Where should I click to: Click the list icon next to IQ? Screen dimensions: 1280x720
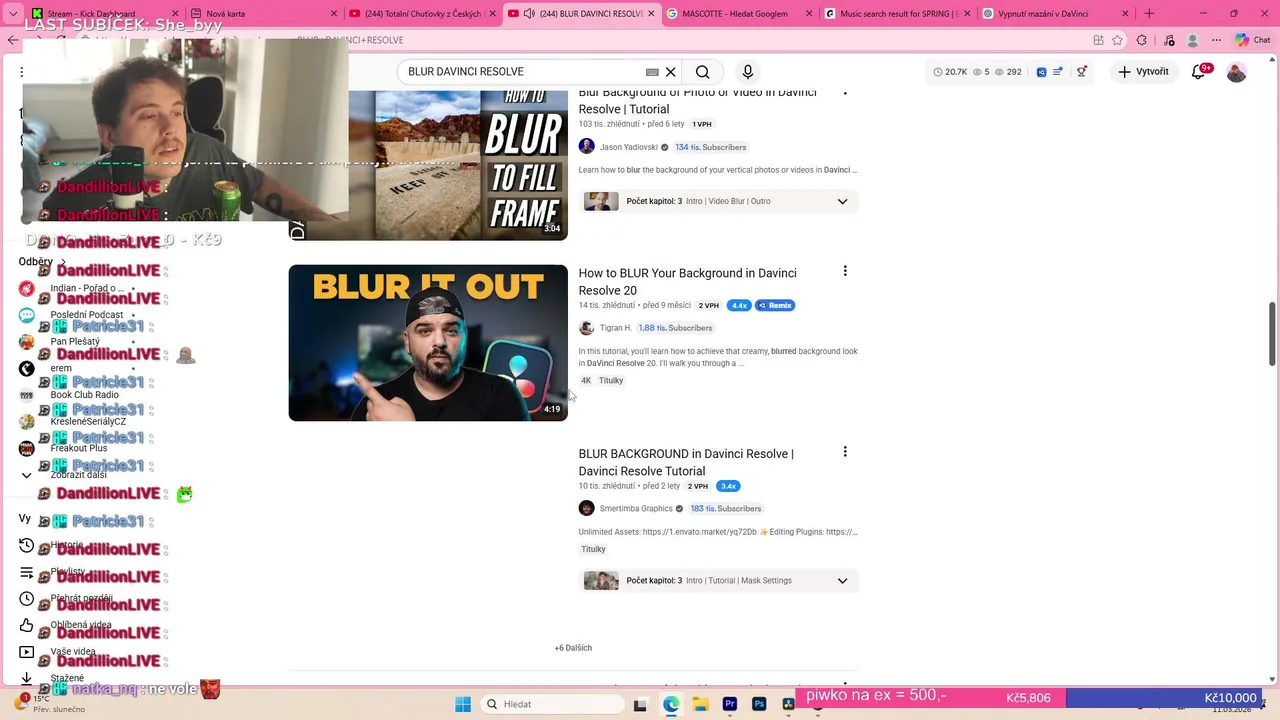pos(1058,72)
